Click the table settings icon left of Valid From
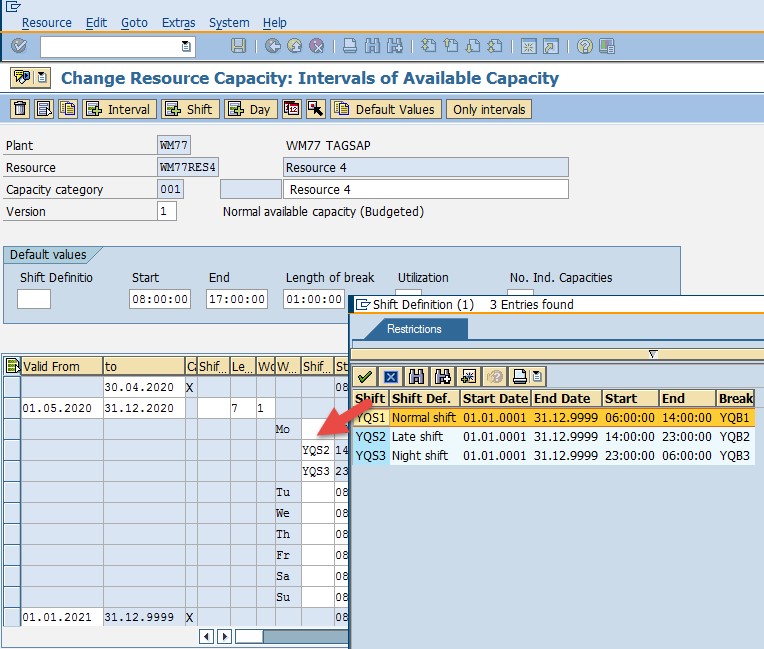 (x=12, y=366)
